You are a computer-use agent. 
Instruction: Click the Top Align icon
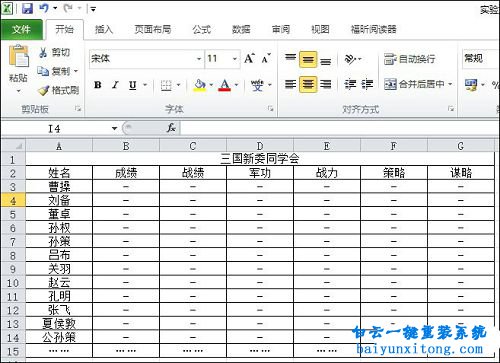(291, 59)
